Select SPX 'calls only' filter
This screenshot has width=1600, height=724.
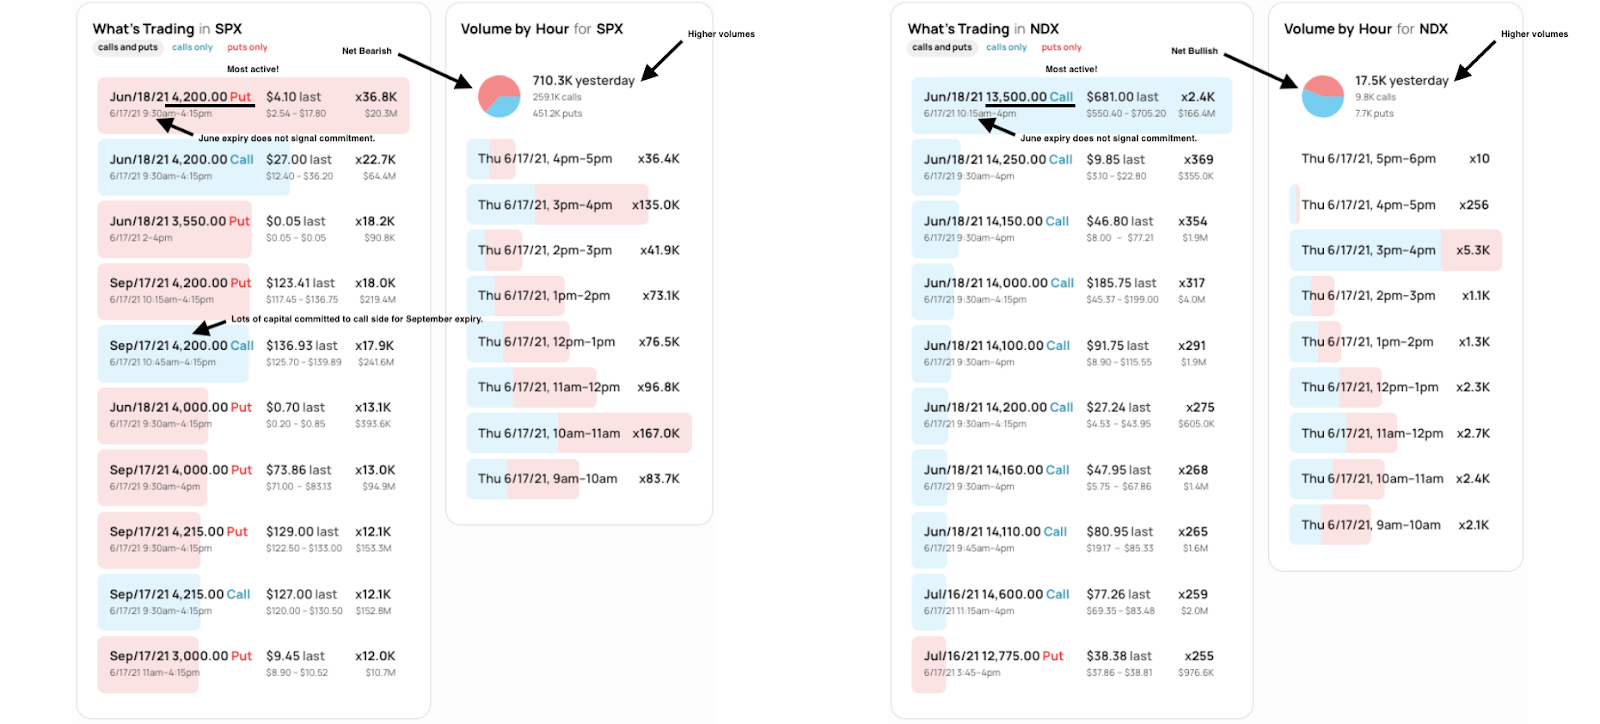pos(192,47)
